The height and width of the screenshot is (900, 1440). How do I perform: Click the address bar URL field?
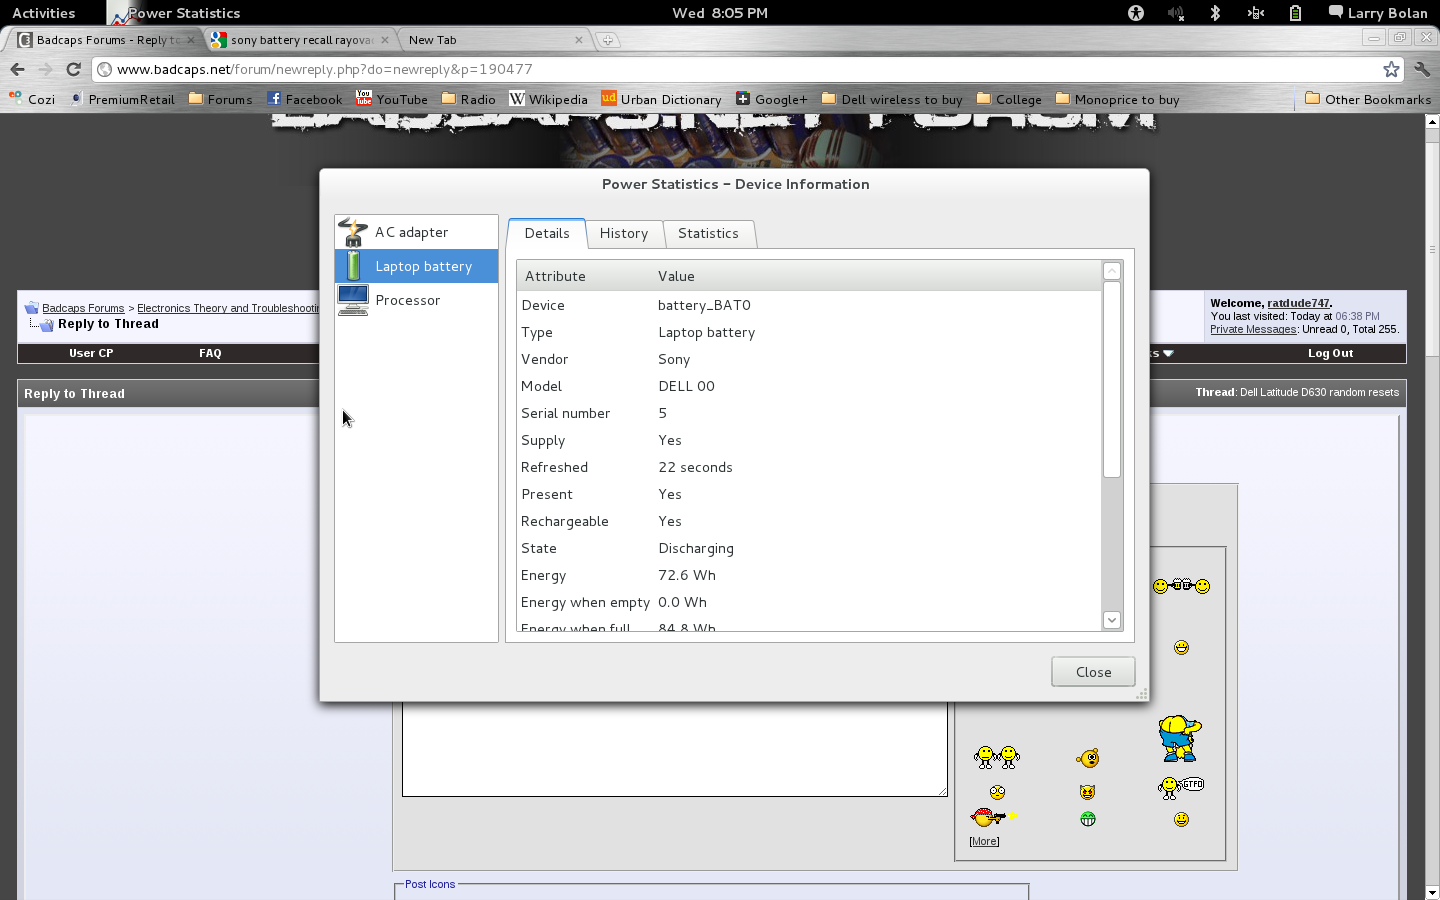point(740,69)
